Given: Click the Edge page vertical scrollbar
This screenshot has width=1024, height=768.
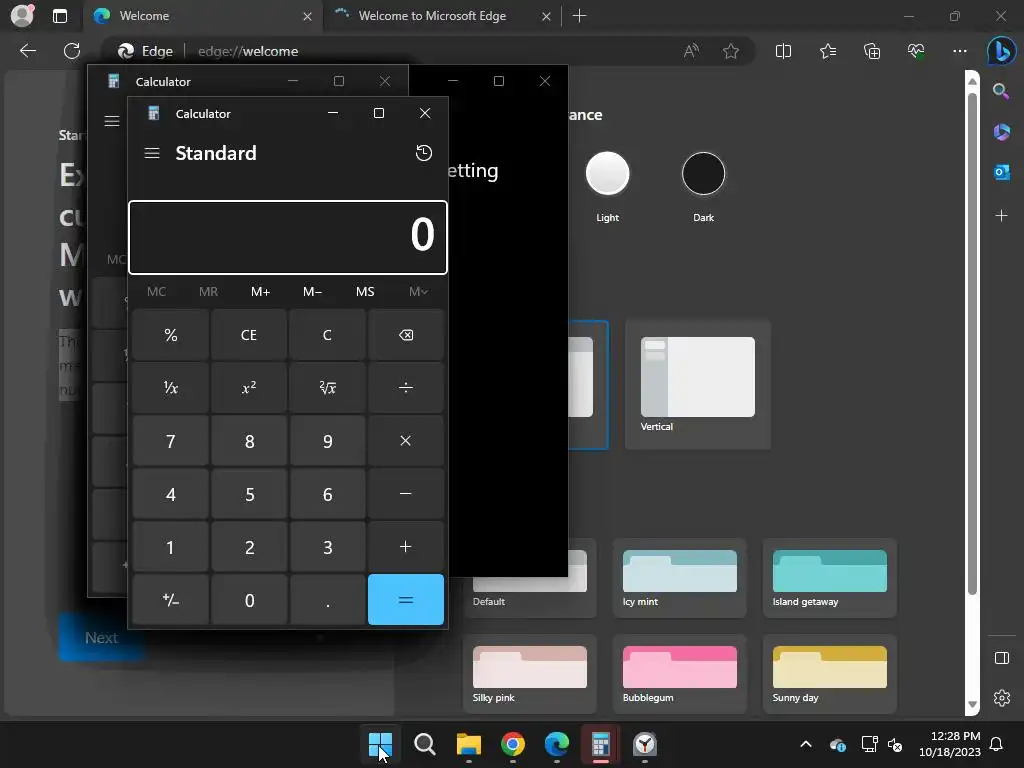Looking at the screenshot, I should (972, 344).
